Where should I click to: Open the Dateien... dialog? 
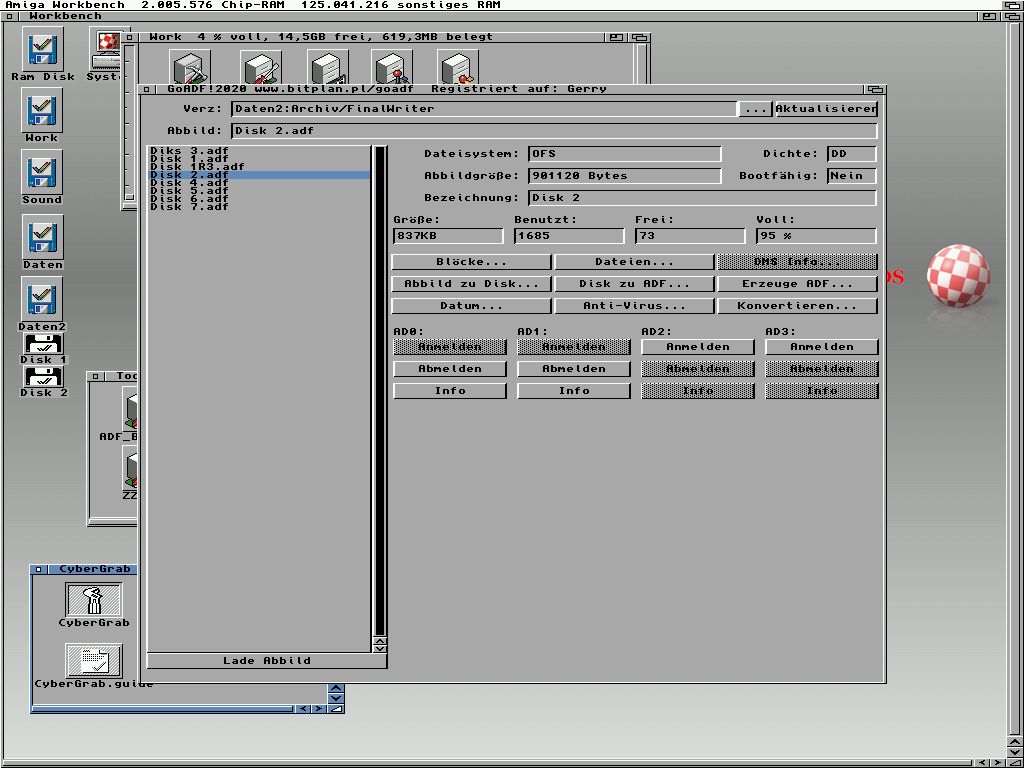click(x=634, y=262)
